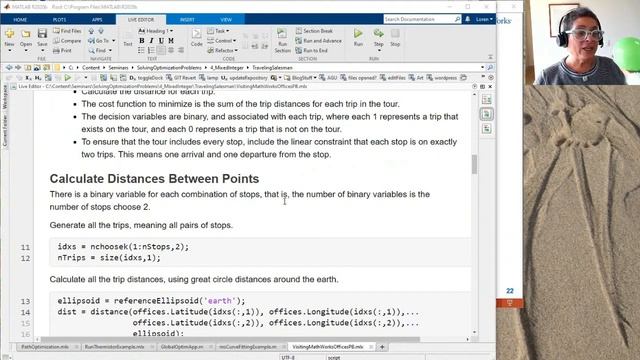Click the Step icon
The height and width of the screenshot is (360, 640).
tap(378, 33)
